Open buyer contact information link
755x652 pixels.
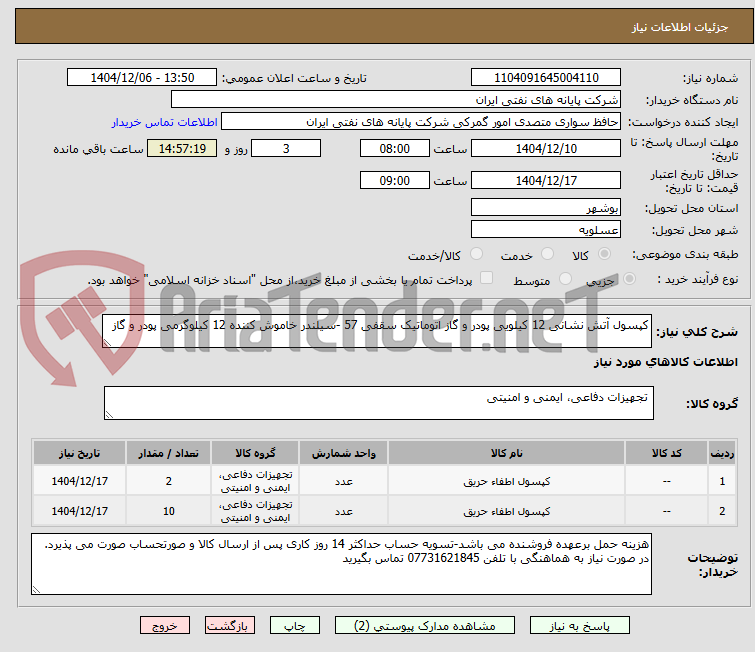(165, 122)
